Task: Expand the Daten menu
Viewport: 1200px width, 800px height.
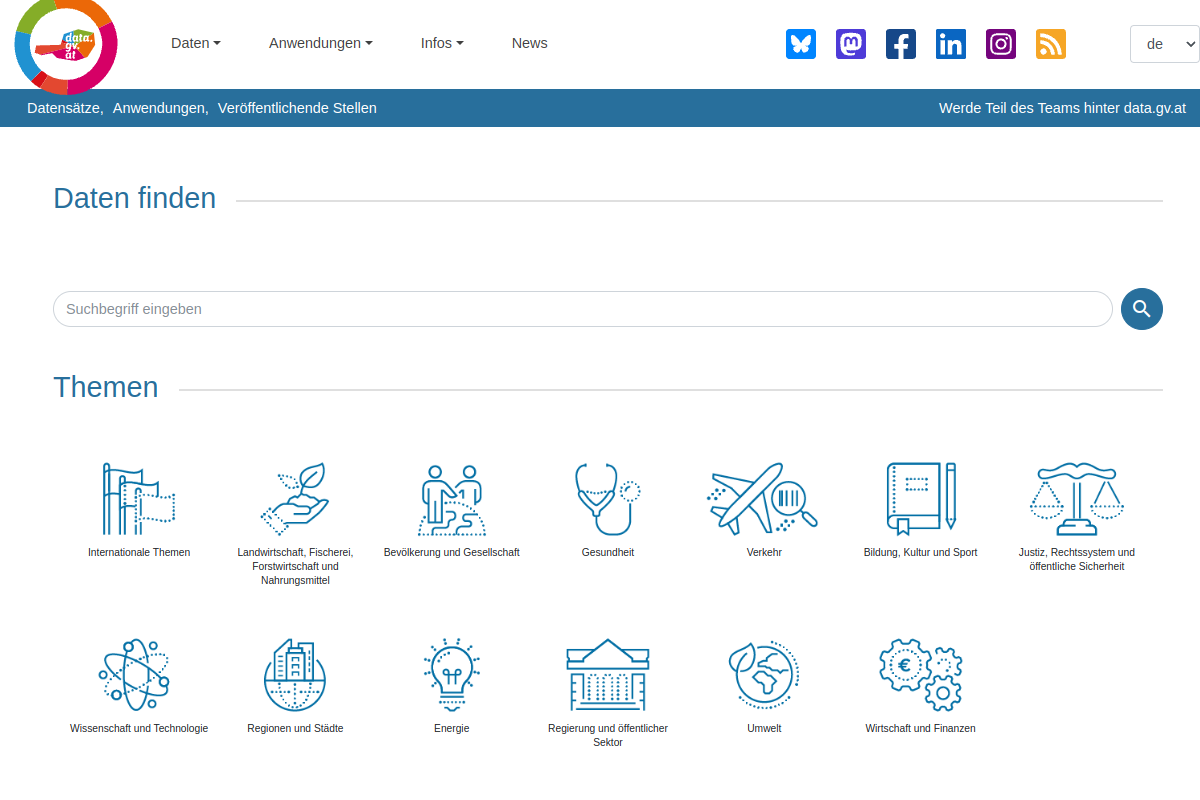Action: [x=196, y=43]
